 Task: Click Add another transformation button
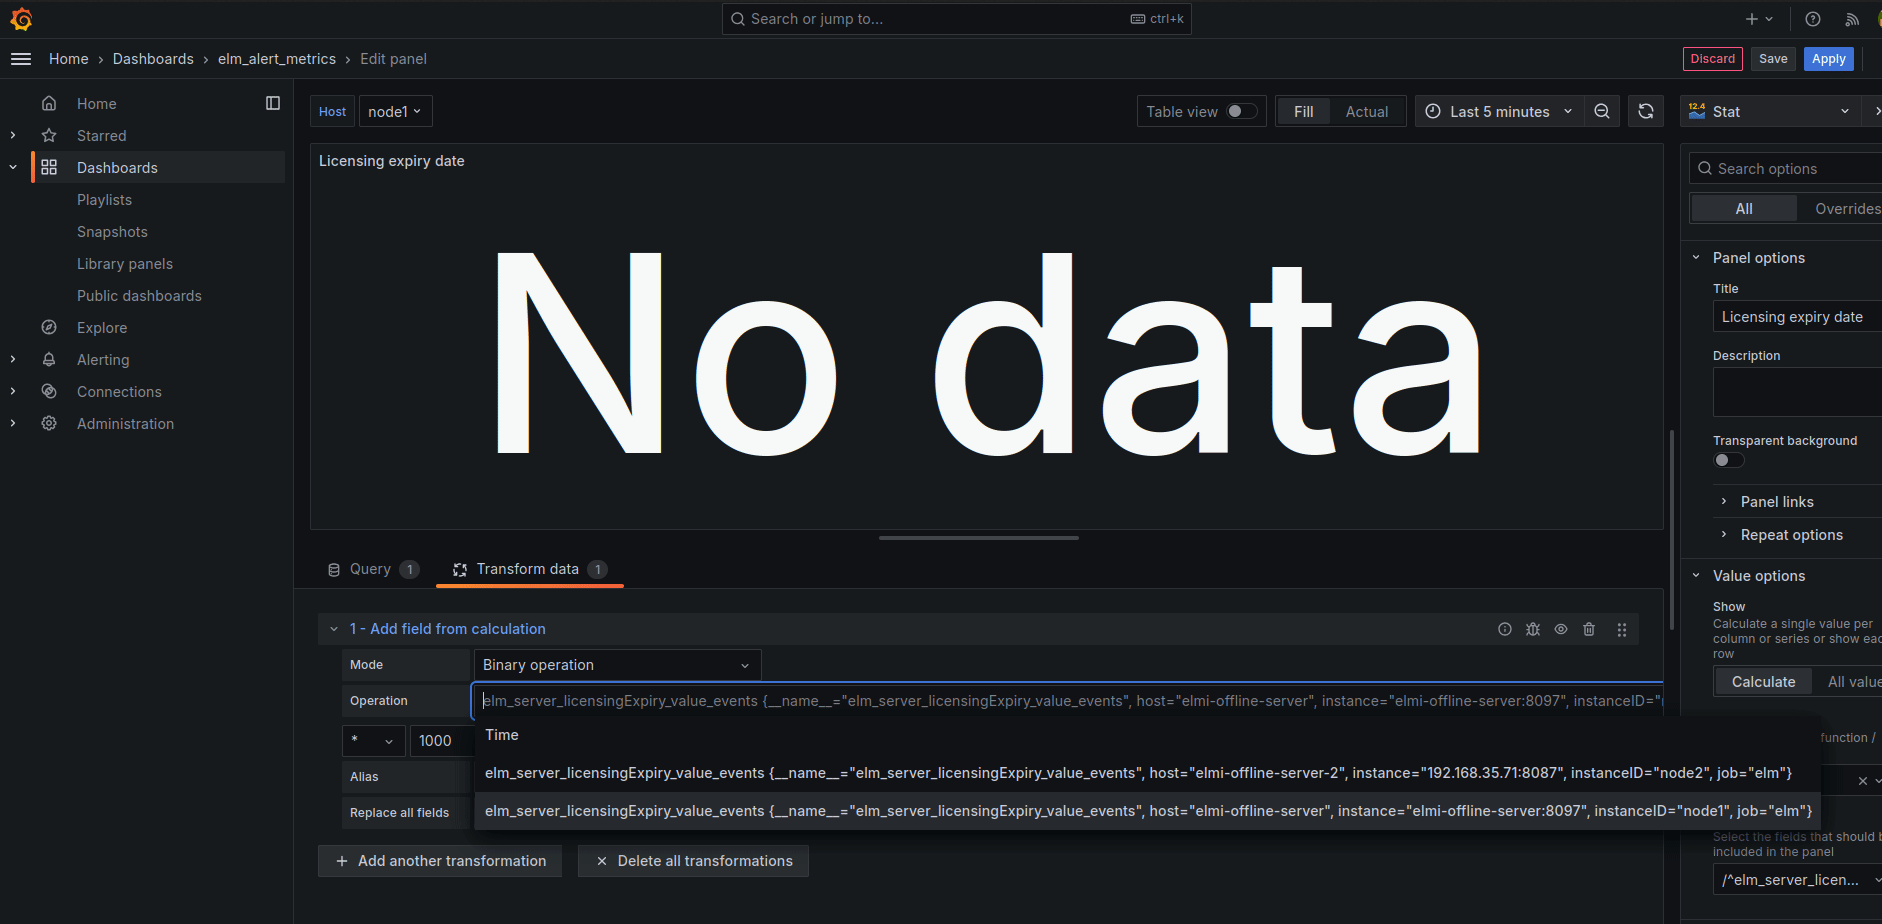tap(440, 861)
